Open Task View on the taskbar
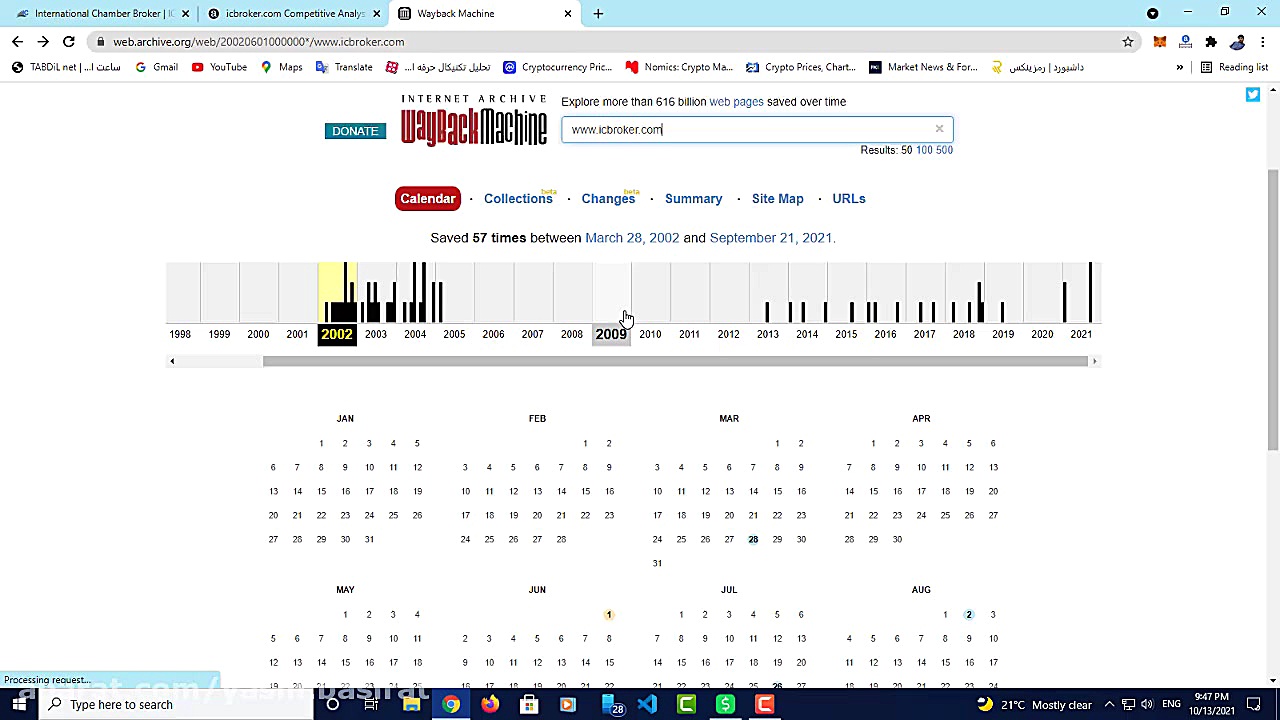1280x720 pixels. pos(371,704)
